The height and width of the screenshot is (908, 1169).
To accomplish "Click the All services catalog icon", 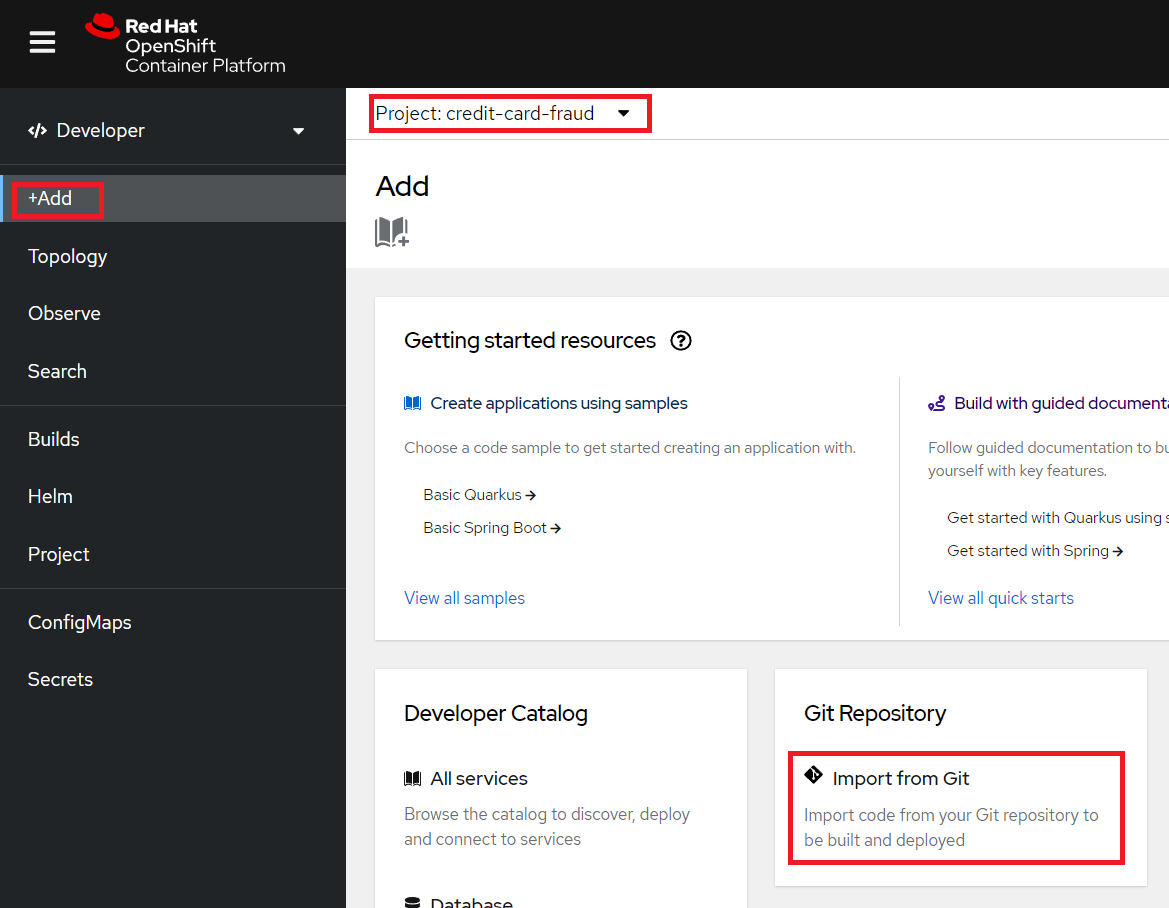I will [412, 778].
